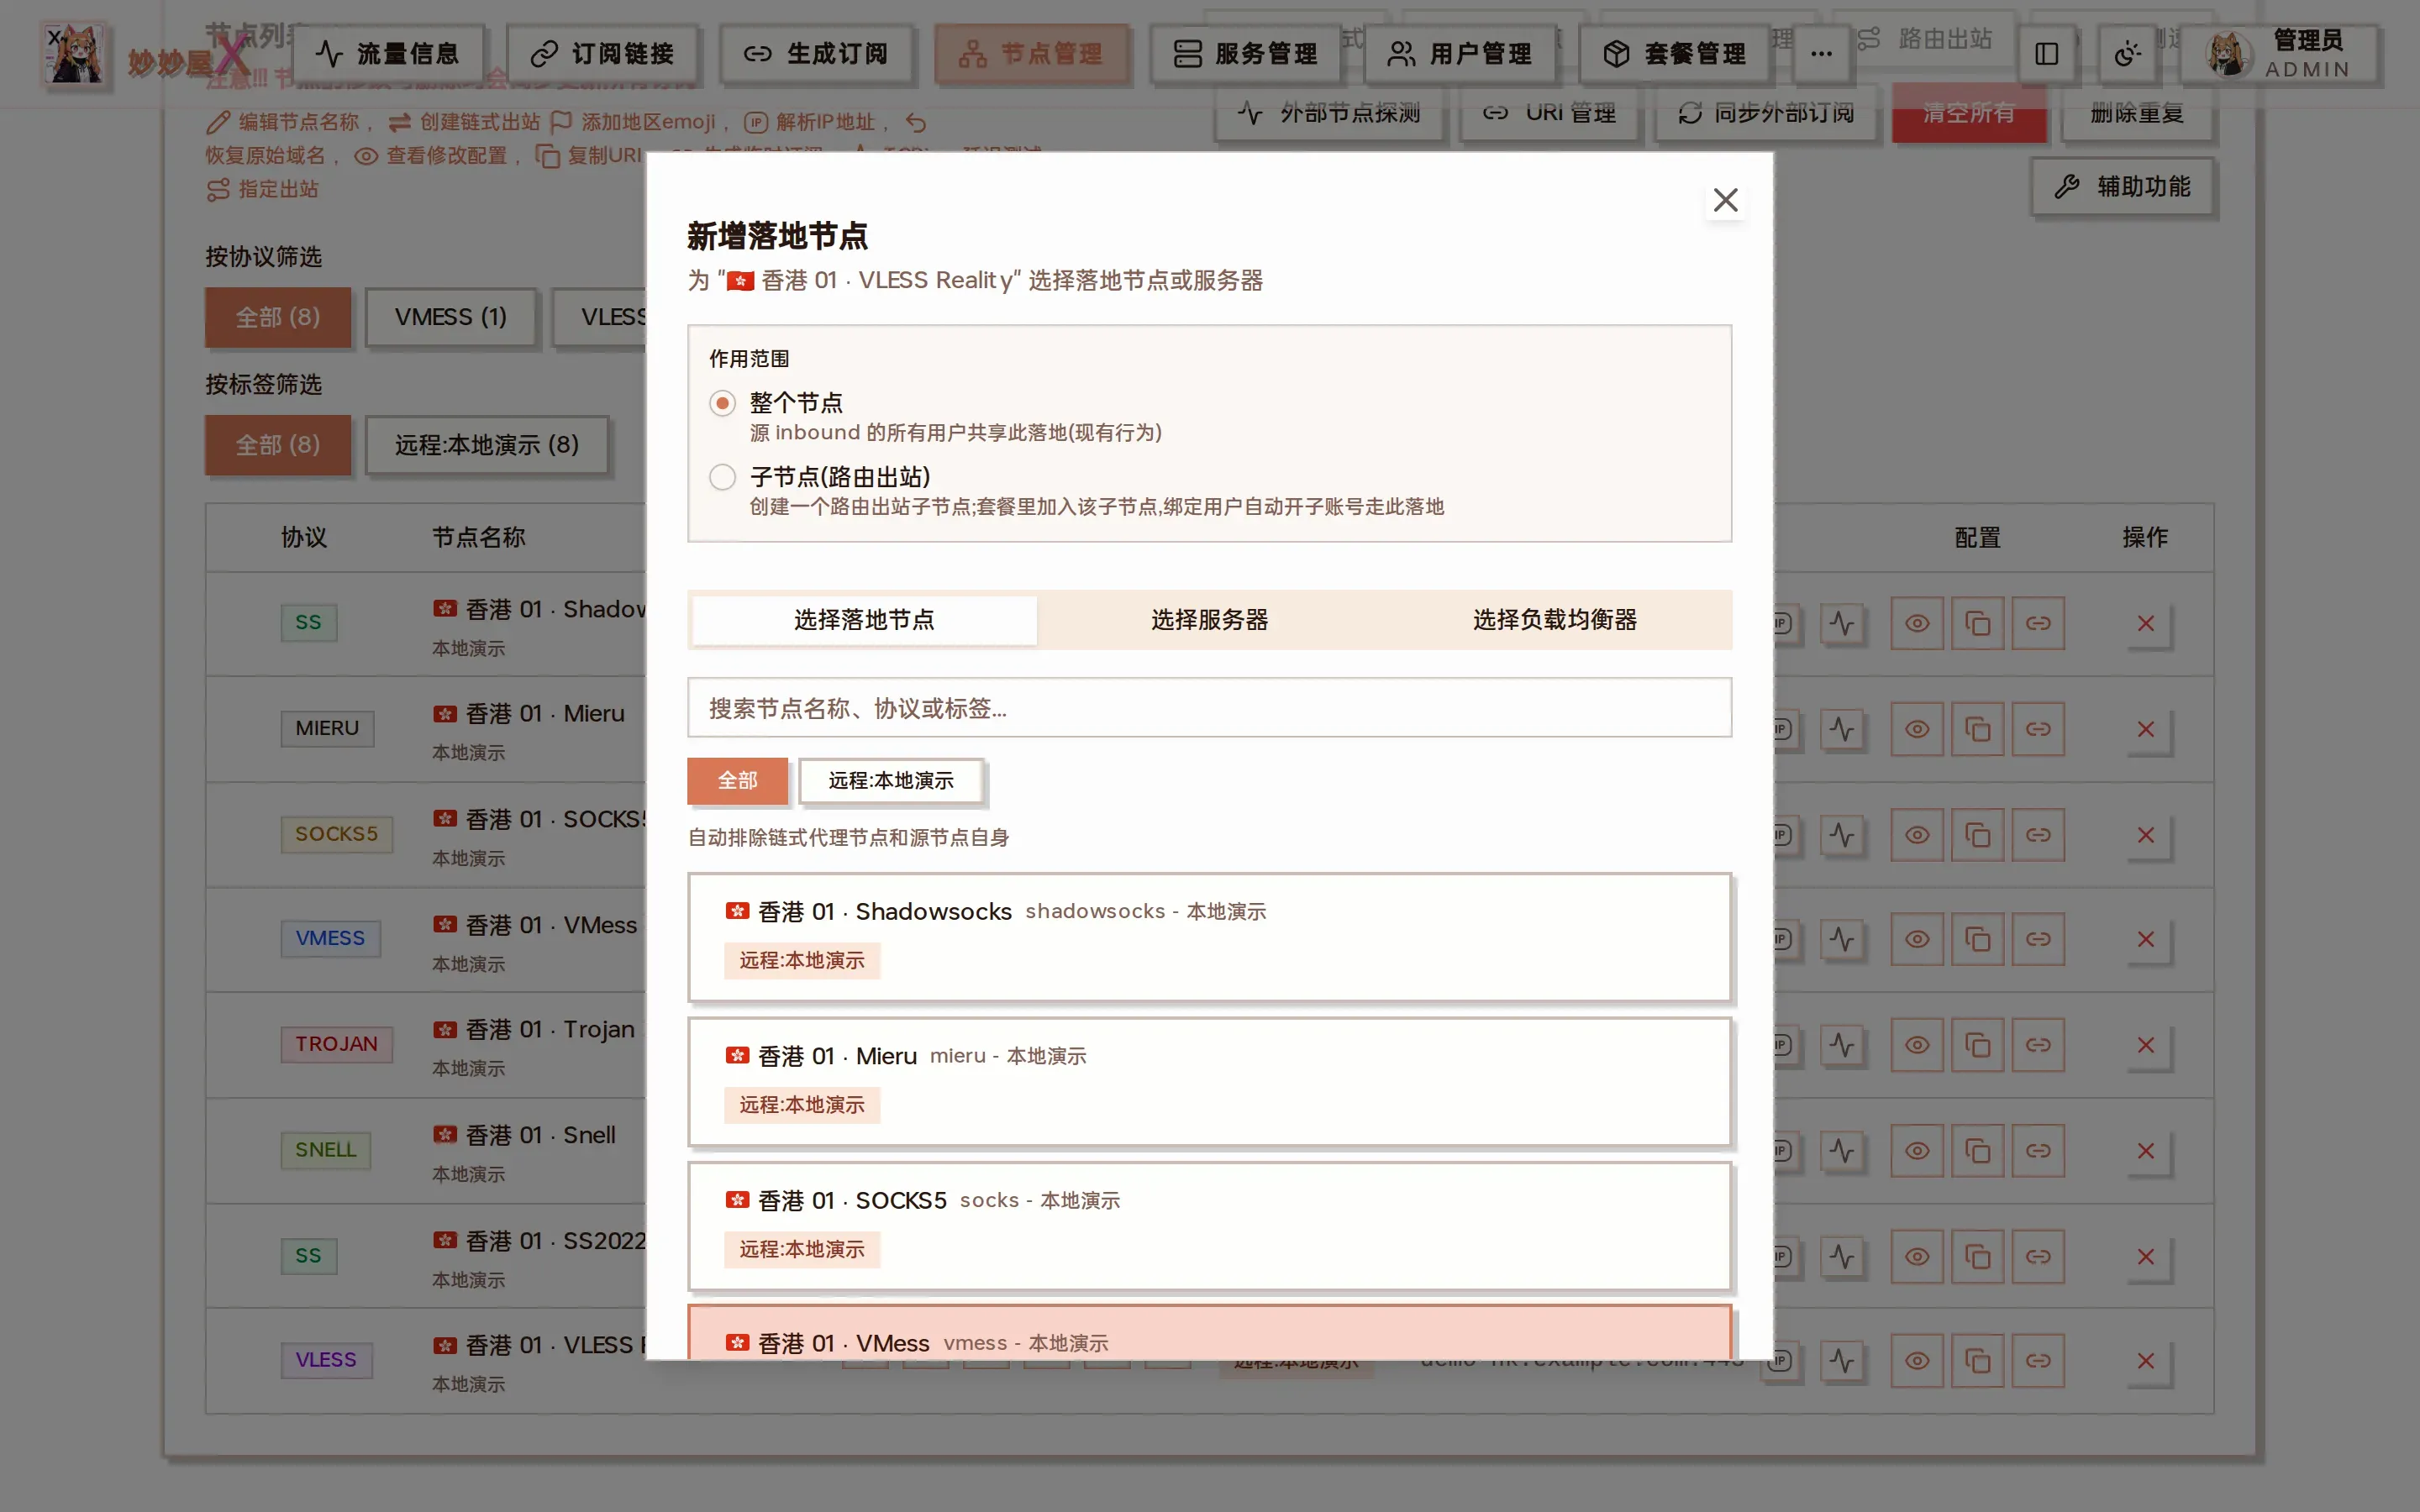Screen dimensions: 2420x1512
Task: Delete the Shadowsocks row with X
Action: pos(2145,624)
